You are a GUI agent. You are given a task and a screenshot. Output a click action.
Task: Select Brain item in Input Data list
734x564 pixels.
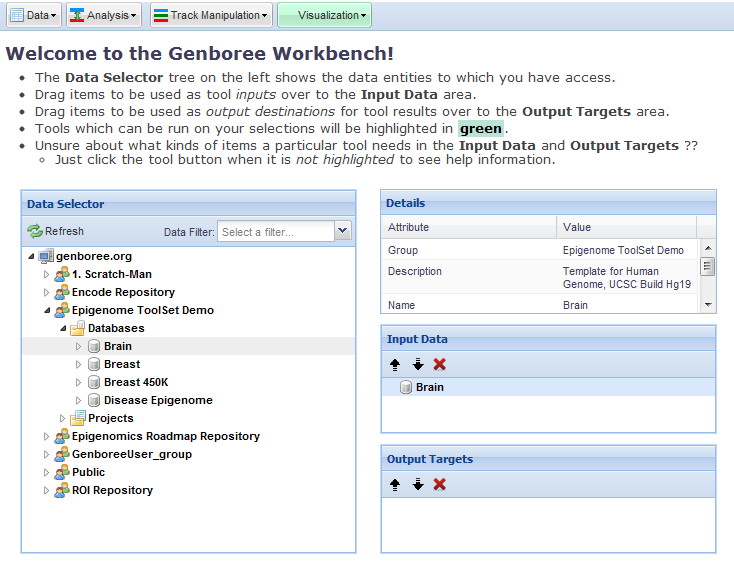429,387
